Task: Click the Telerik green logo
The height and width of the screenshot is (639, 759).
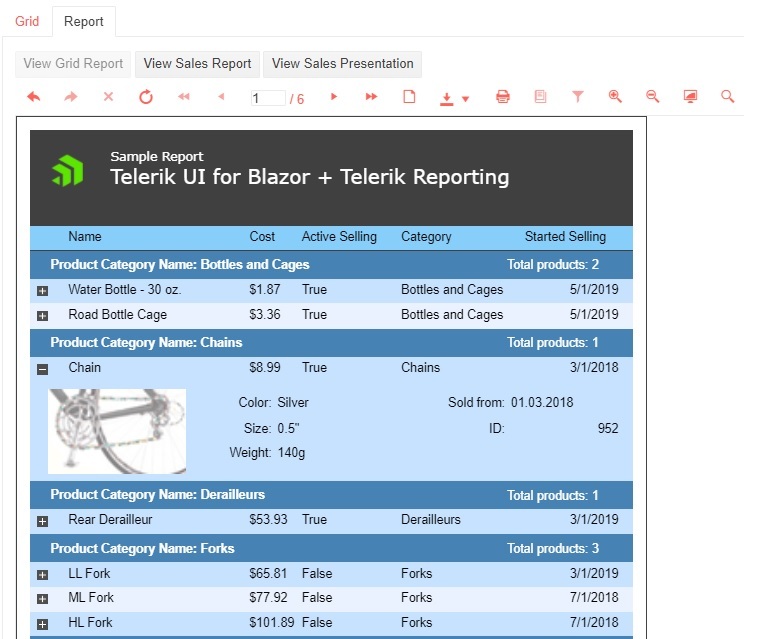Action: 68,171
